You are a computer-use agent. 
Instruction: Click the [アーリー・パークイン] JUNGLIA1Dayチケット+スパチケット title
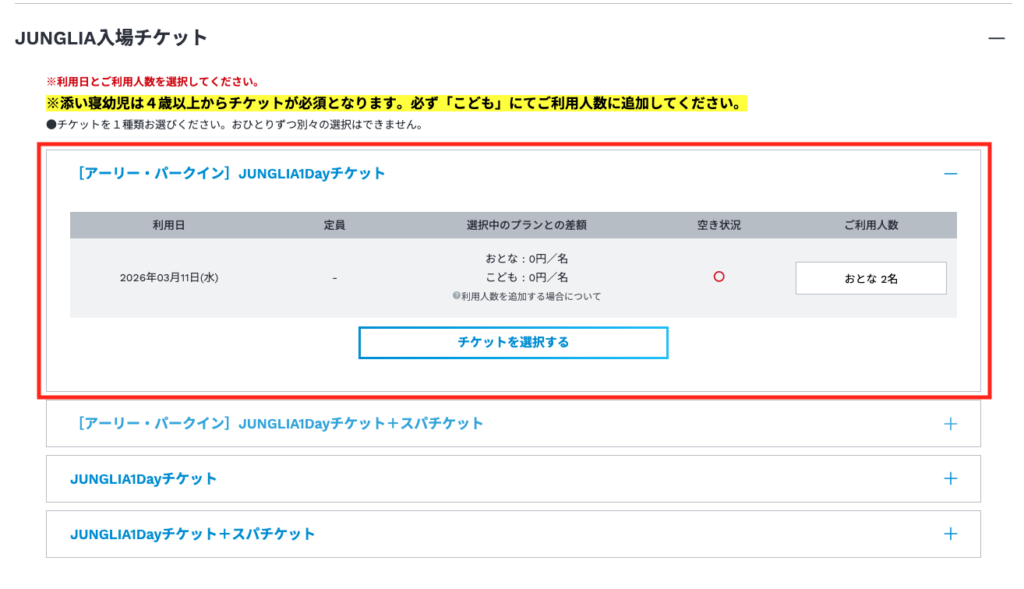pos(280,424)
